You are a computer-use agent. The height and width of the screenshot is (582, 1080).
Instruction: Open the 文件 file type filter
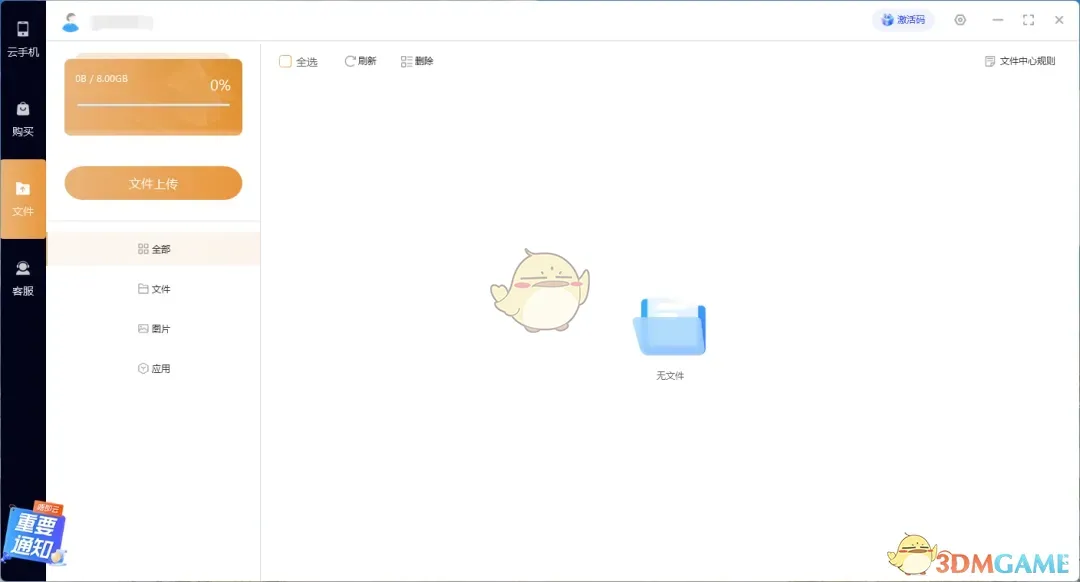(155, 288)
